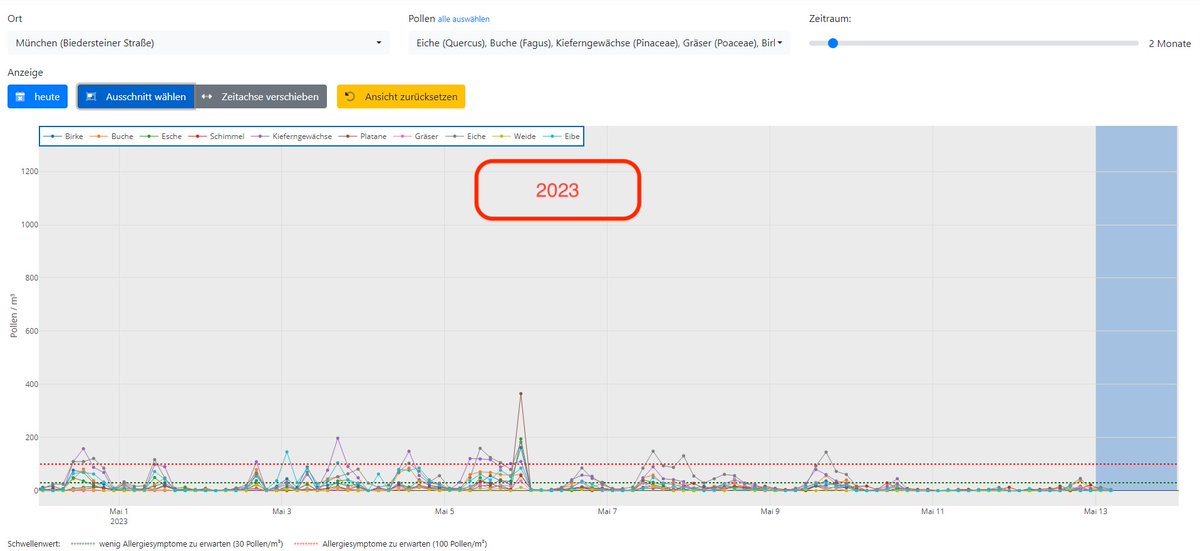
Task: Click the 'heute' button
Action: coord(37,97)
